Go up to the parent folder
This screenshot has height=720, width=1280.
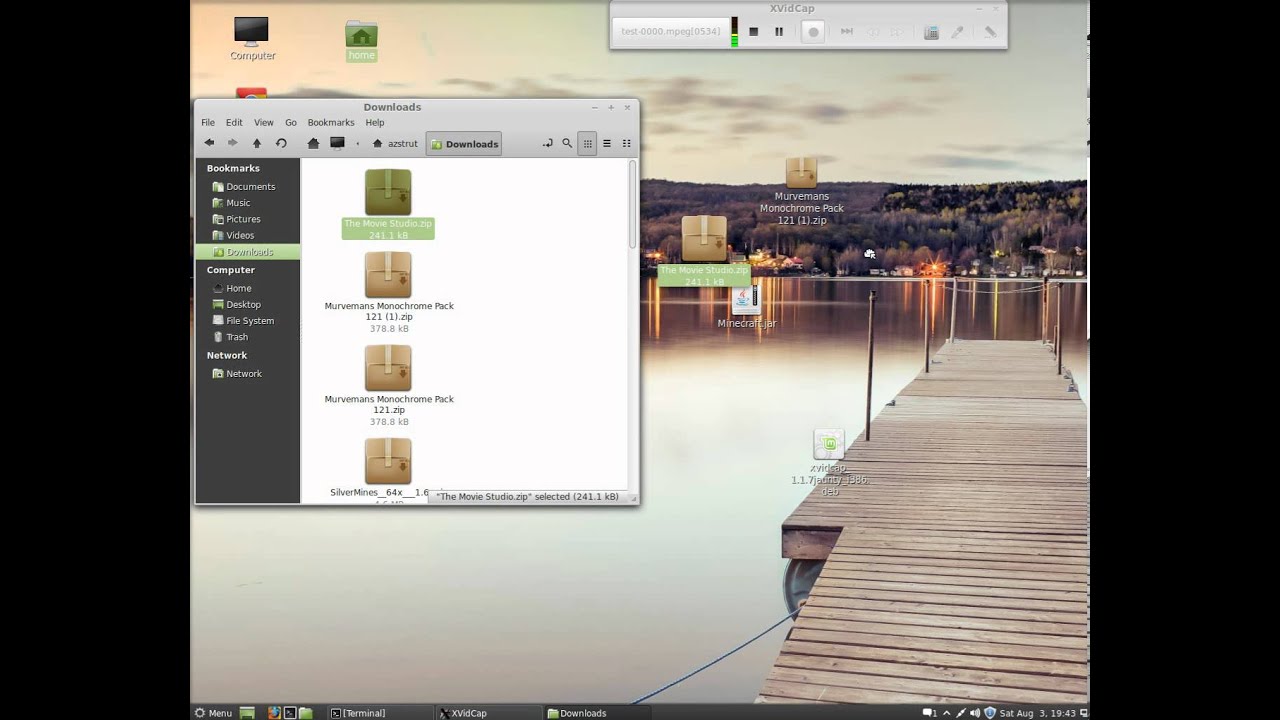pos(257,143)
